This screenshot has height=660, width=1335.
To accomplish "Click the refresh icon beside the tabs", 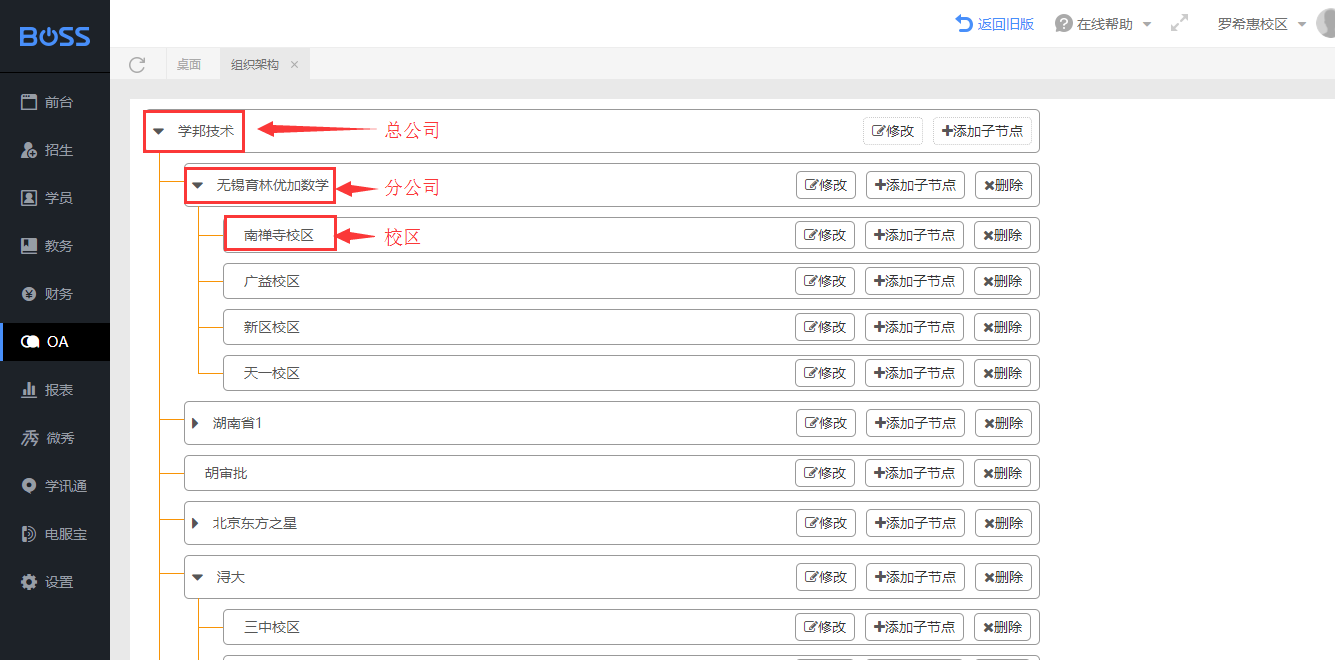I will (x=137, y=65).
